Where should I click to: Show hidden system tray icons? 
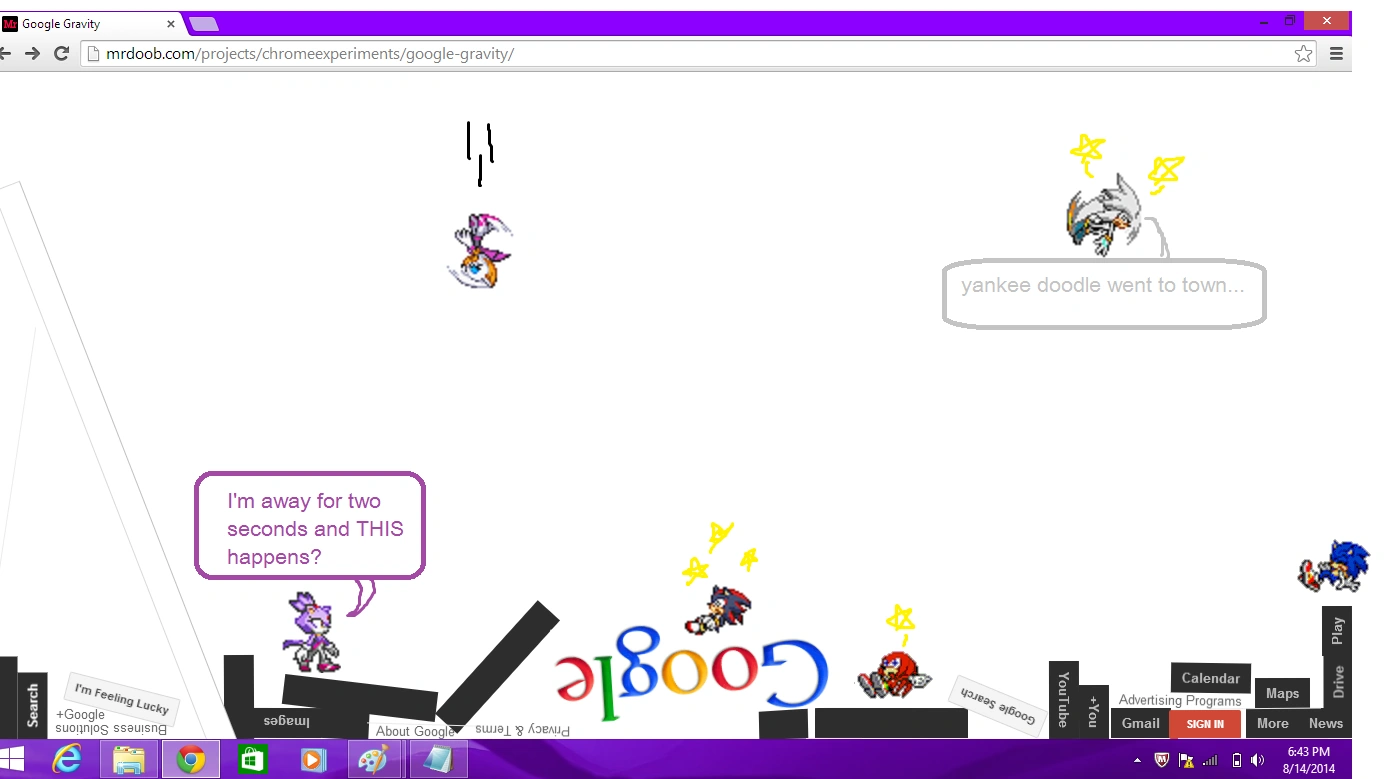(1137, 761)
